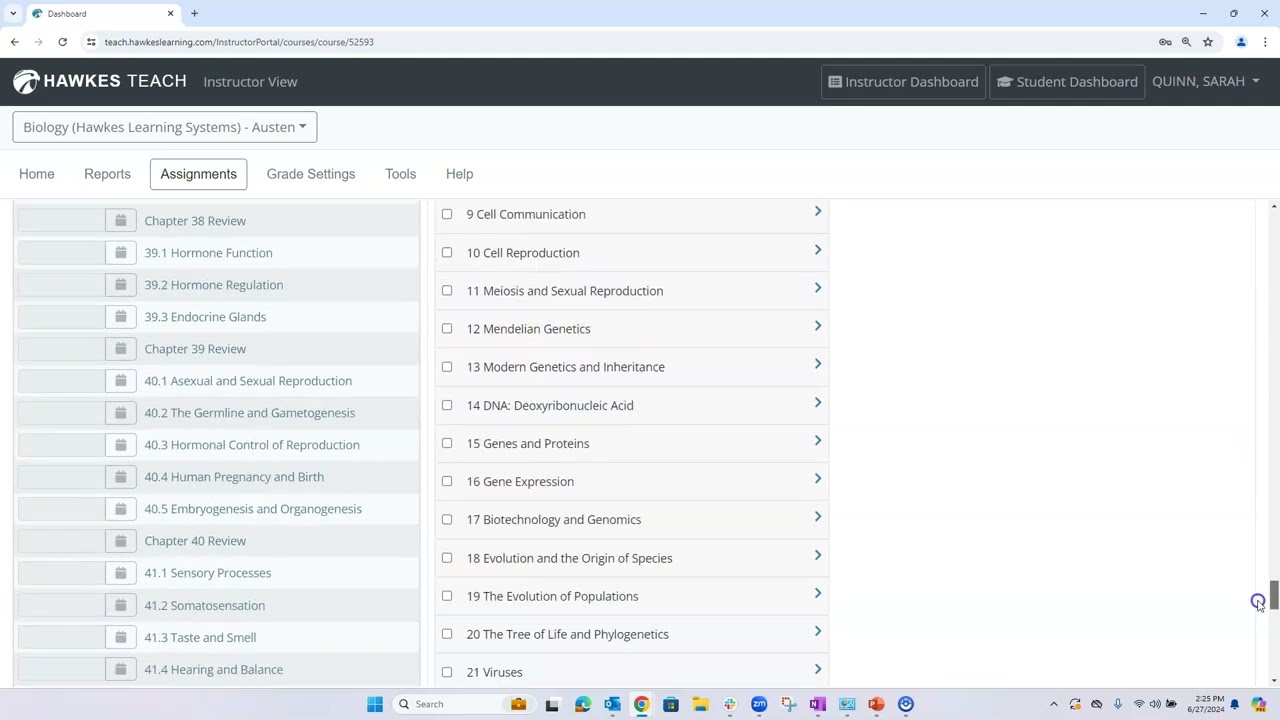Click the browser address bar URL

(x=239, y=42)
